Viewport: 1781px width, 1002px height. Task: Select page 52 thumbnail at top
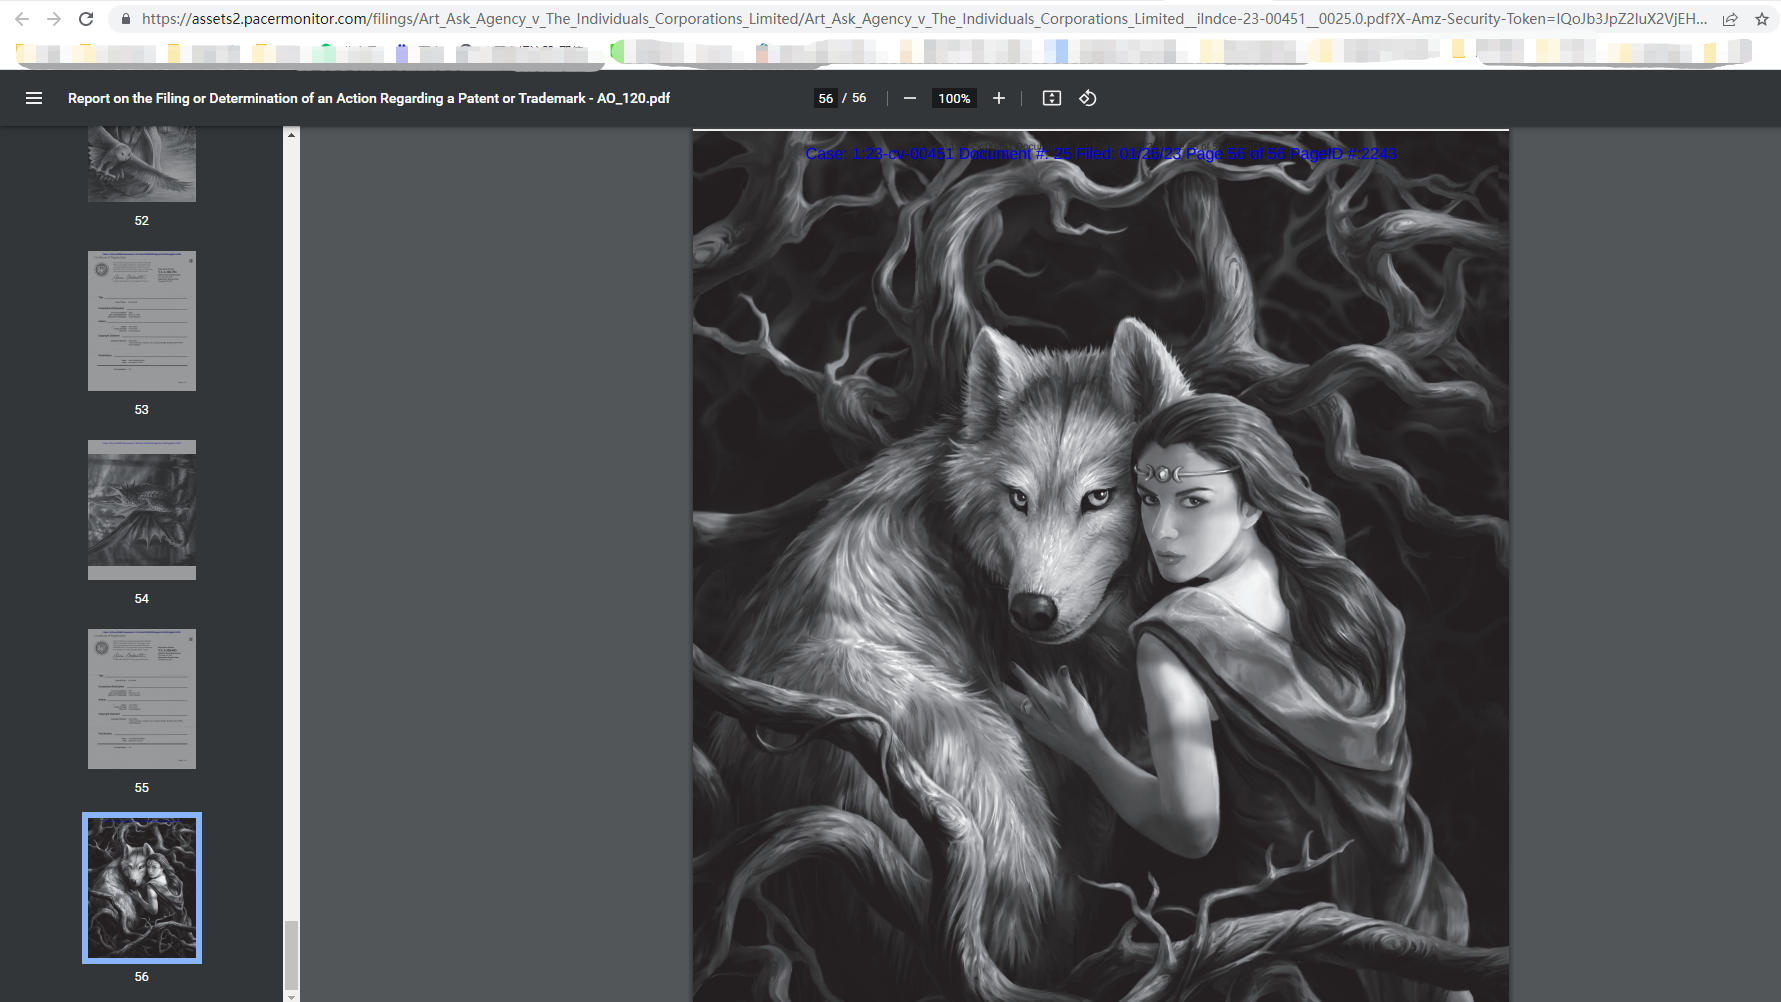click(142, 164)
